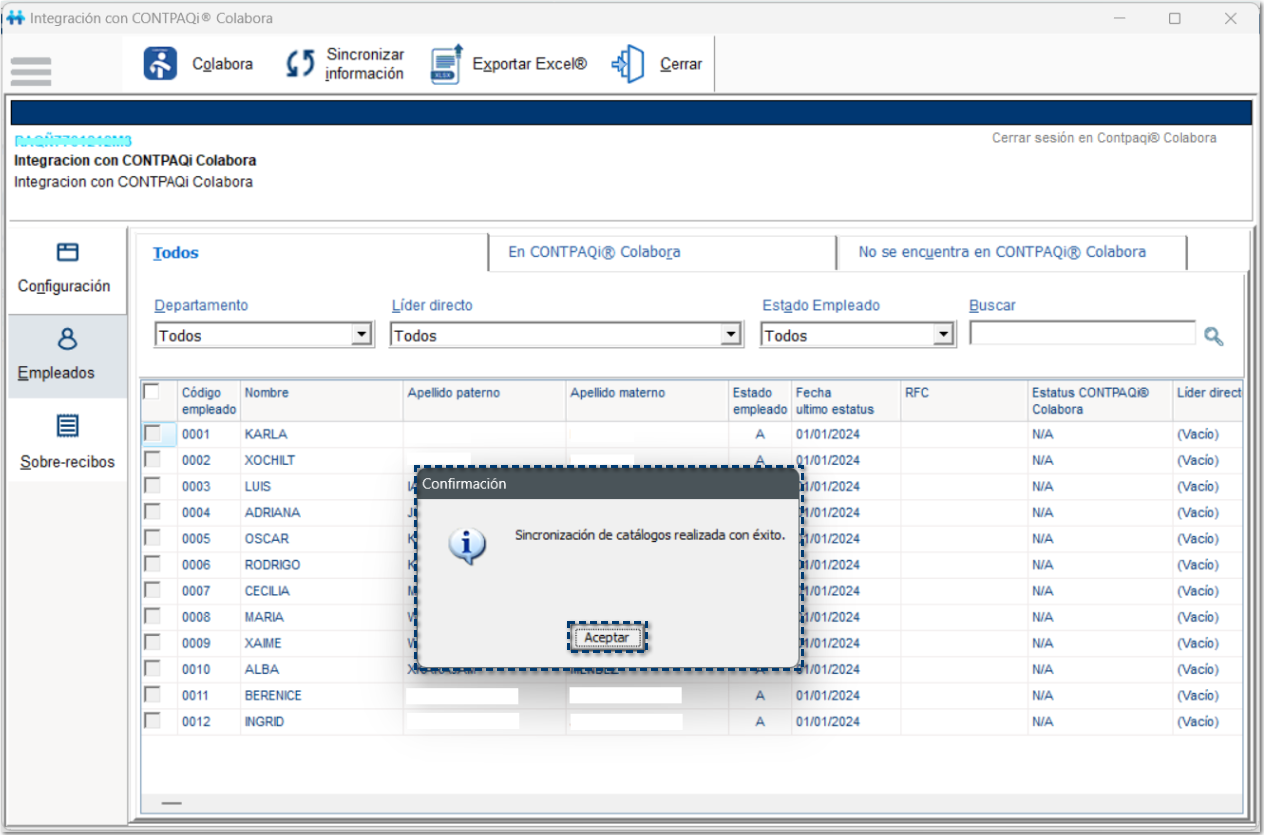Switch to the En CONTPAQi Colabora tab
The height and width of the screenshot is (835, 1264).
tap(594, 252)
